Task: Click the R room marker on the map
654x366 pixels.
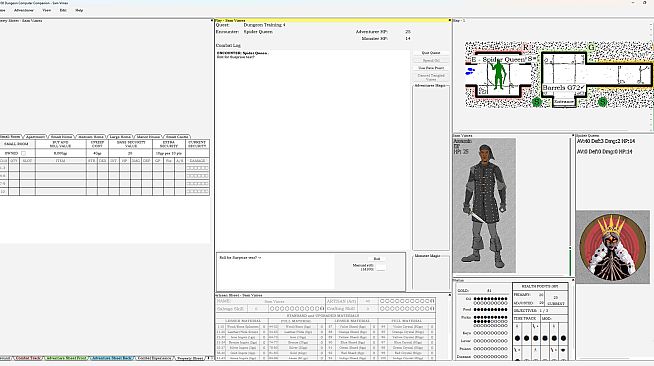Action: pyautogui.click(x=525, y=48)
